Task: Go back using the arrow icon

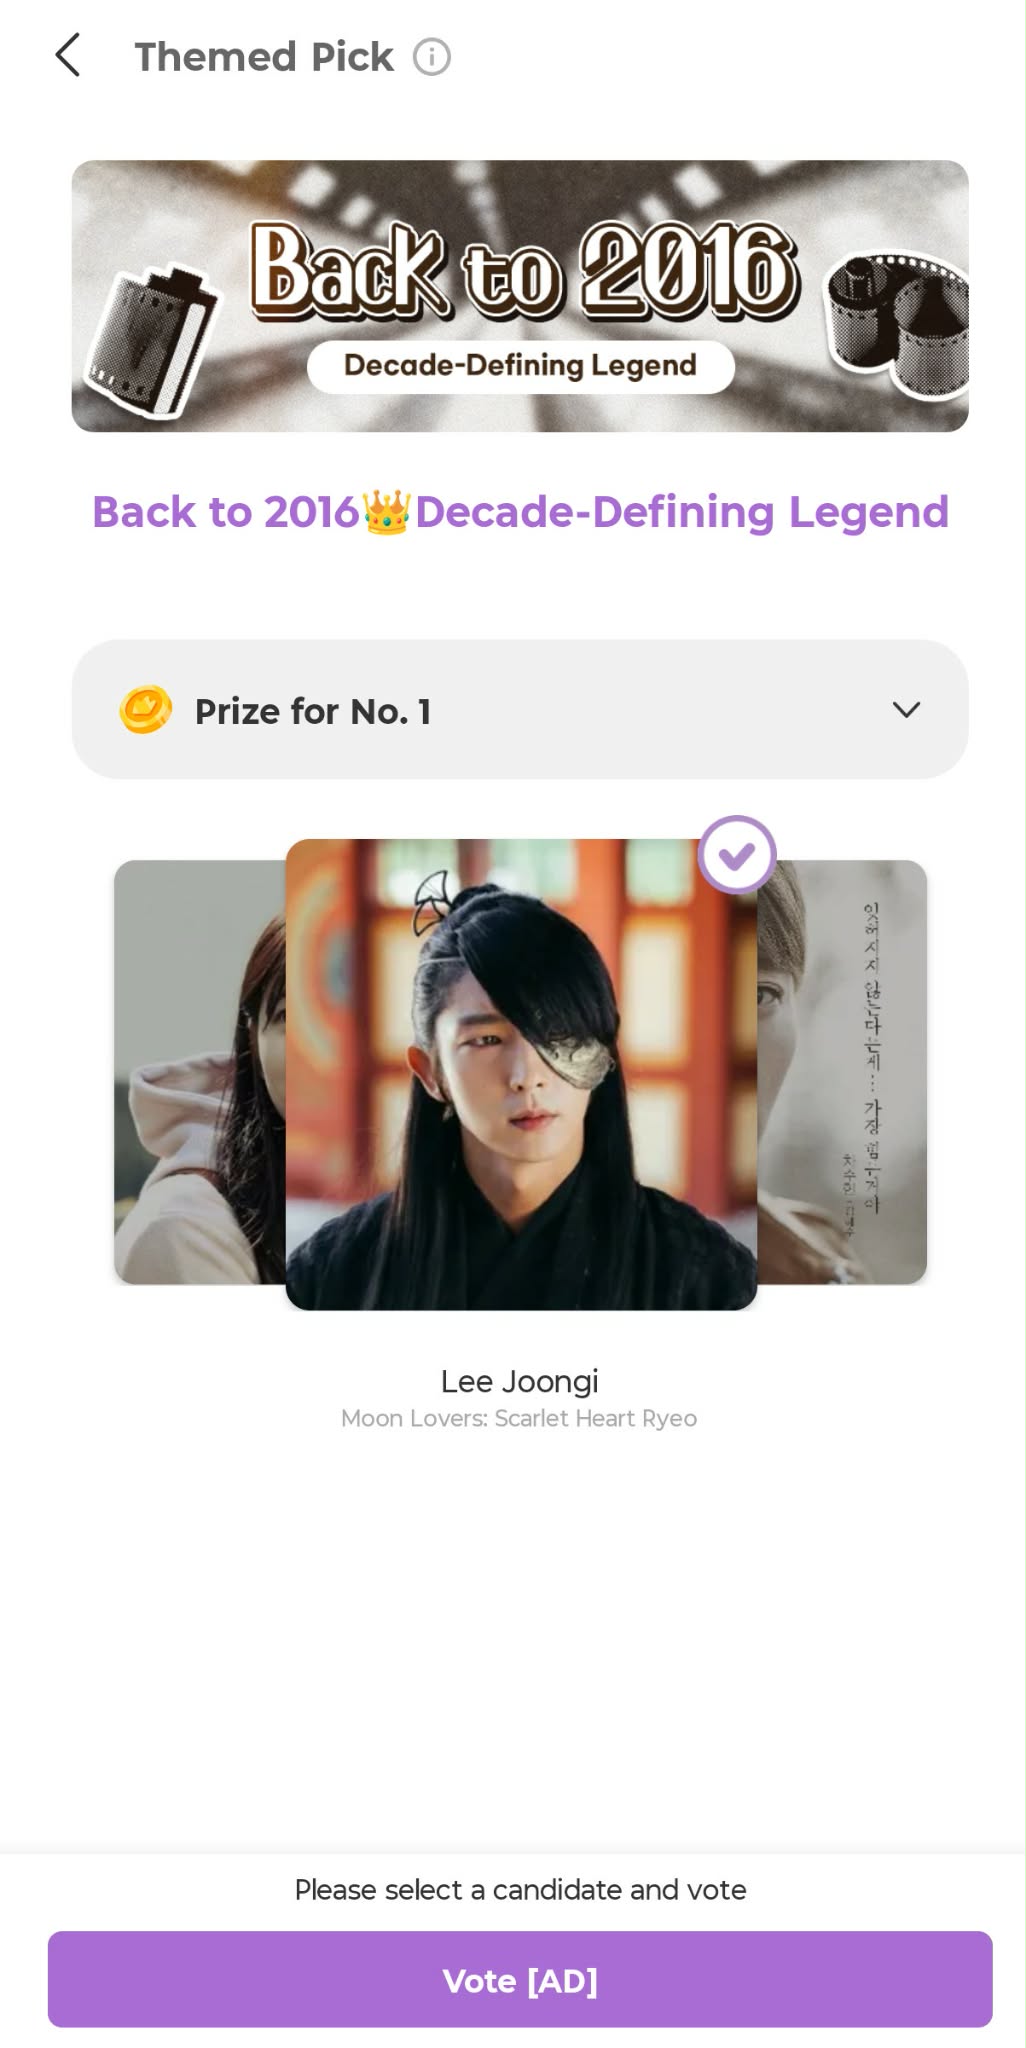Action: [x=67, y=56]
